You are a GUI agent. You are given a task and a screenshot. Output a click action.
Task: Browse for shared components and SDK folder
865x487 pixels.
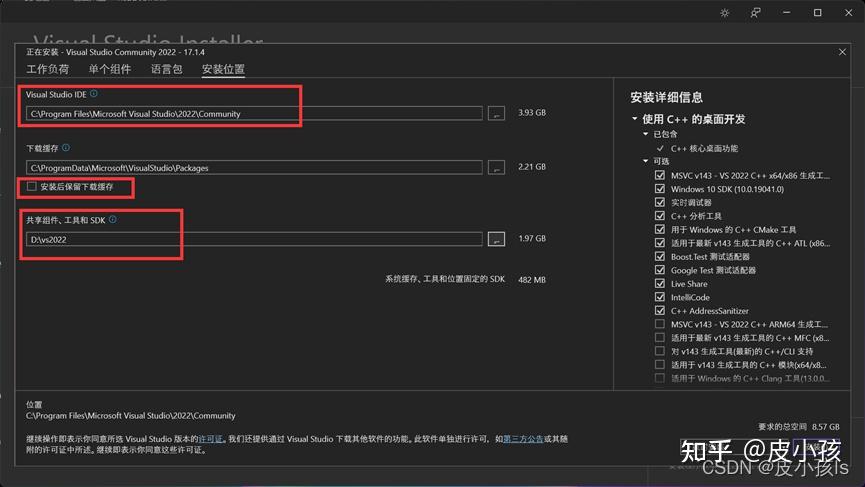(496, 239)
